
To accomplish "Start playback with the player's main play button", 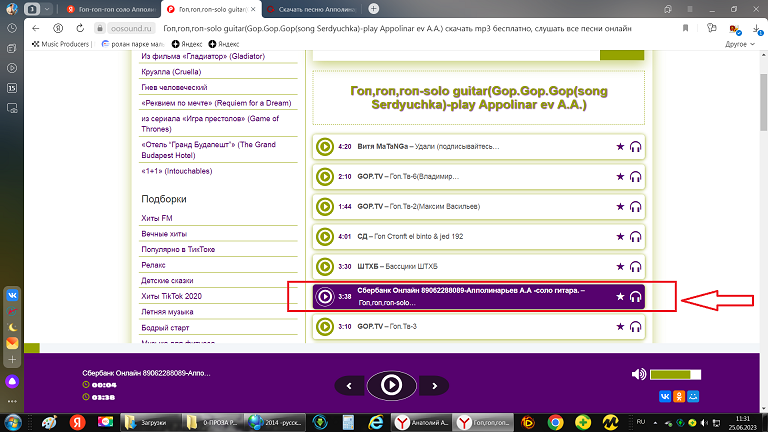I will point(391,385).
